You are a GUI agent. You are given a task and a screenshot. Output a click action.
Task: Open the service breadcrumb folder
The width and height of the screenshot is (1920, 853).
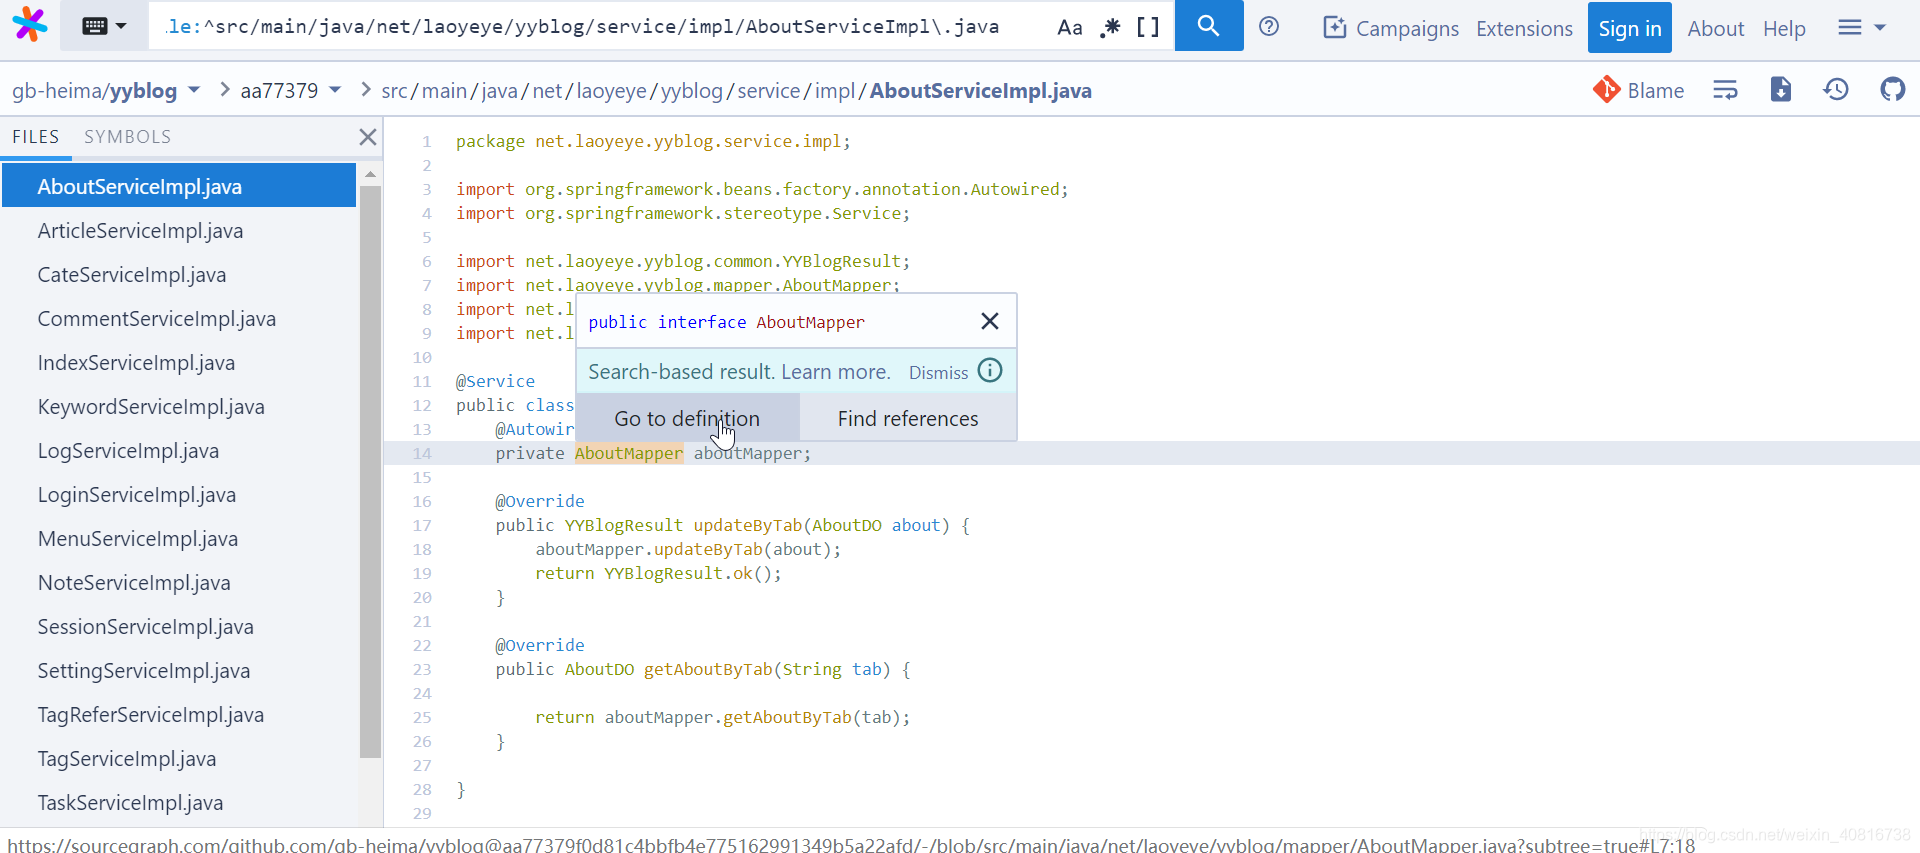(768, 90)
